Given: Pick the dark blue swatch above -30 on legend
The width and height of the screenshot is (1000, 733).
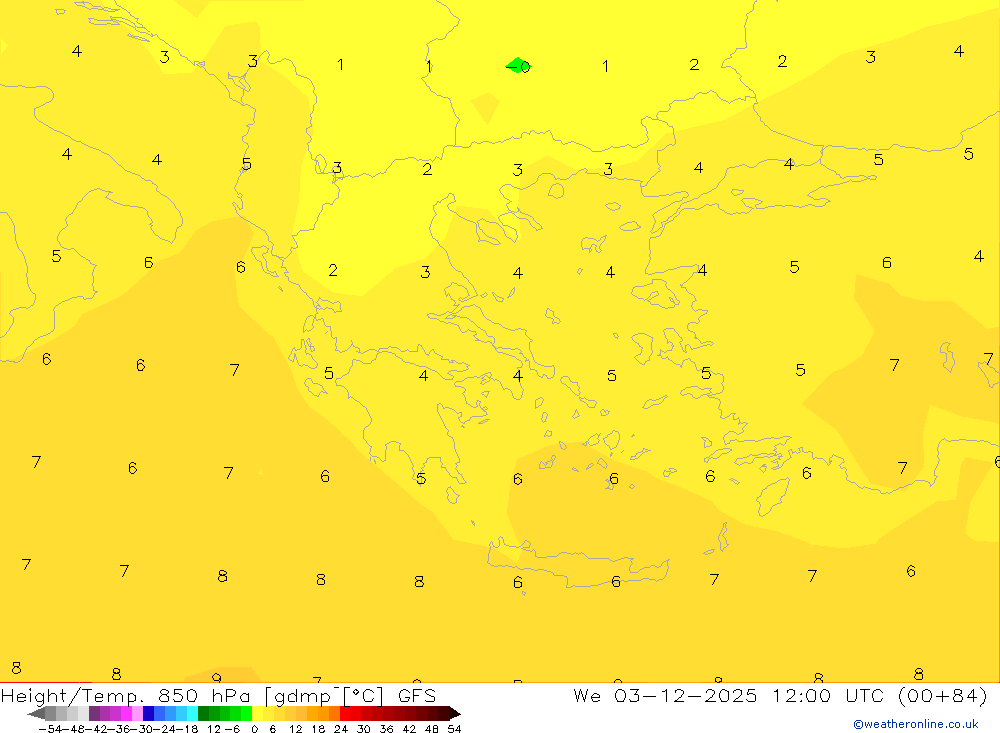Looking at the screenshot, I should pyautogui.click(x=148, y=713).
